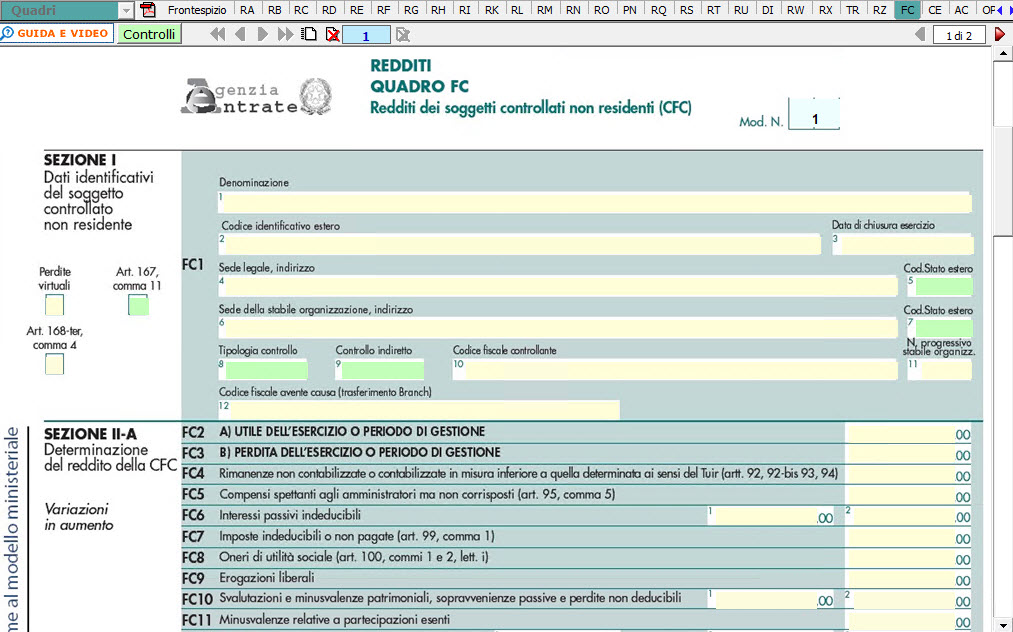Open GUIDA E VIDEO help
Screen dimensions: 1013x632
[x=57, y=33]
